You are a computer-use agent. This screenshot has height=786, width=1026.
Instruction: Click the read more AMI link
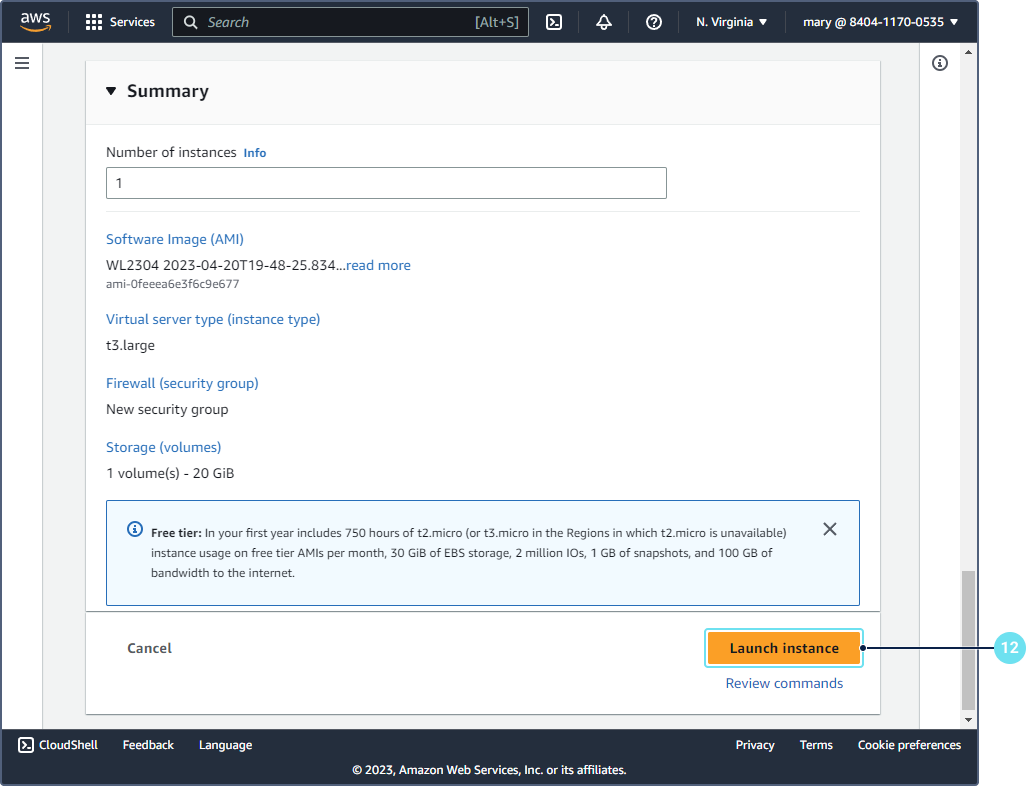[378, 265]
